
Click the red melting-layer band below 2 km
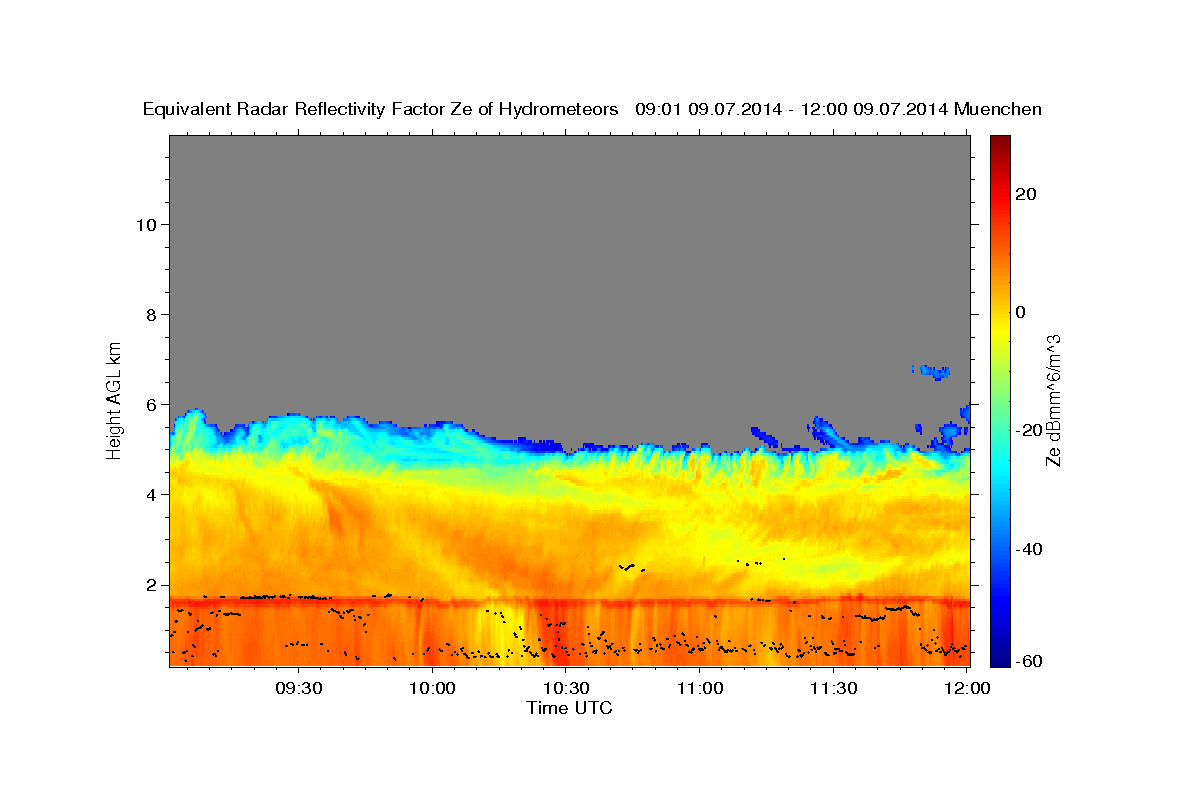coord(569,602)
